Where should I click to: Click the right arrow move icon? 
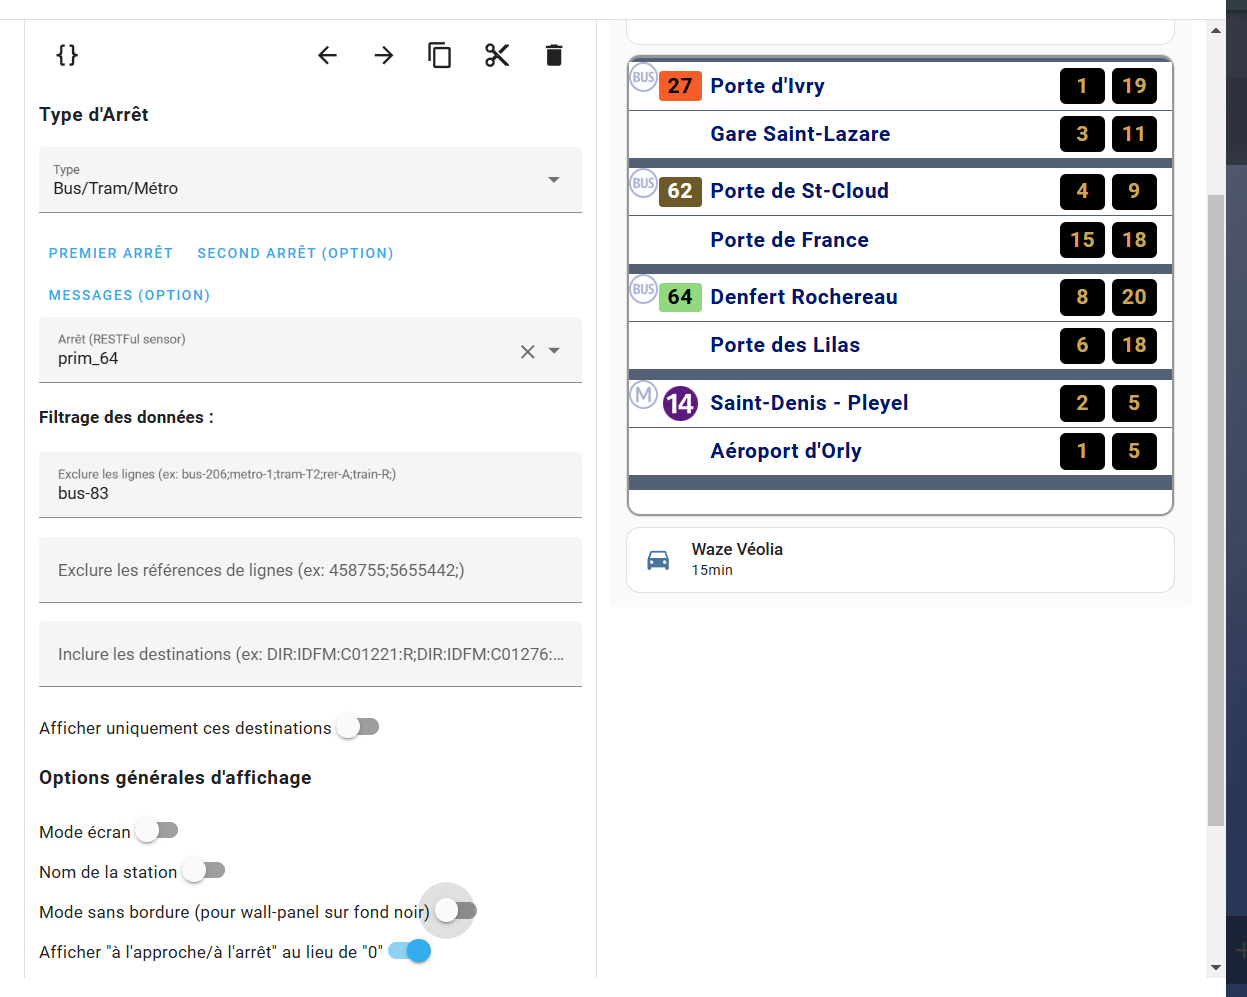tap(383, 55)
